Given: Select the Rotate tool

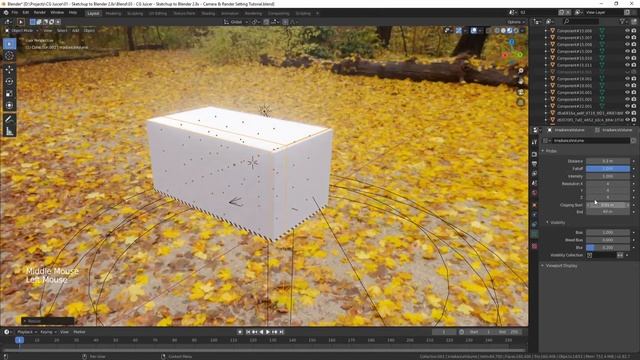Looking at the screenshot, I should point(9,81).
